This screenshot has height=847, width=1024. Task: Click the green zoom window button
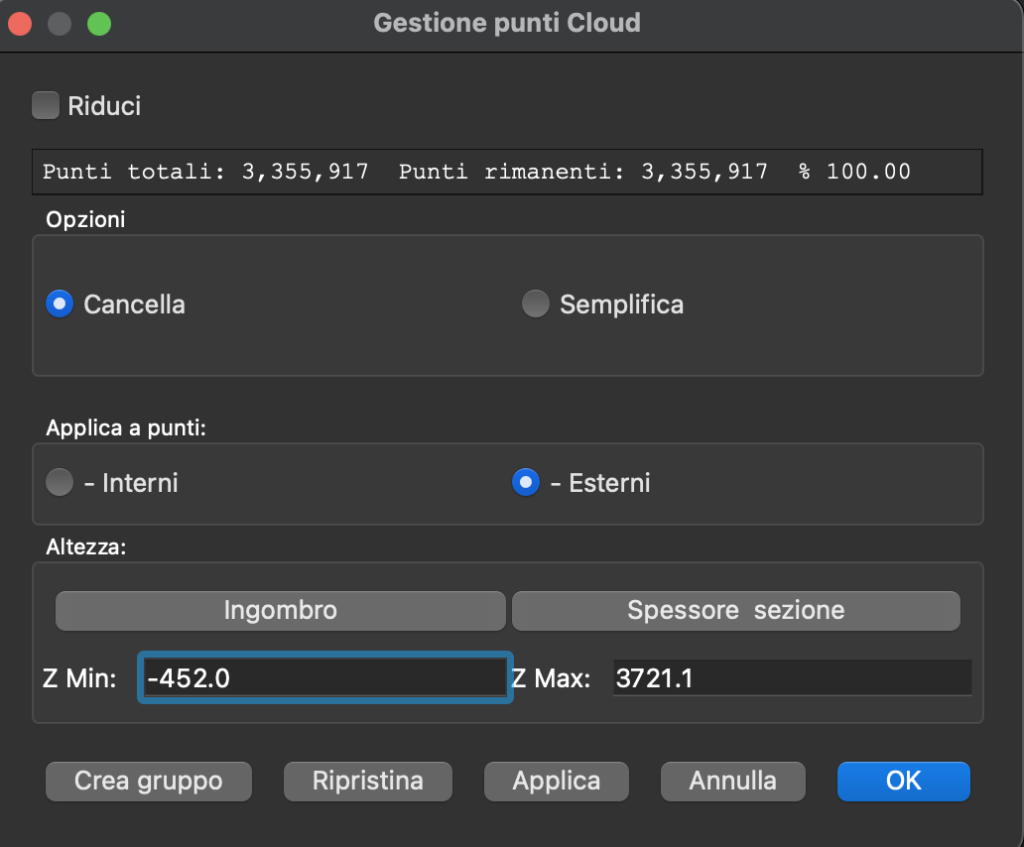click(x=99, y=23)
